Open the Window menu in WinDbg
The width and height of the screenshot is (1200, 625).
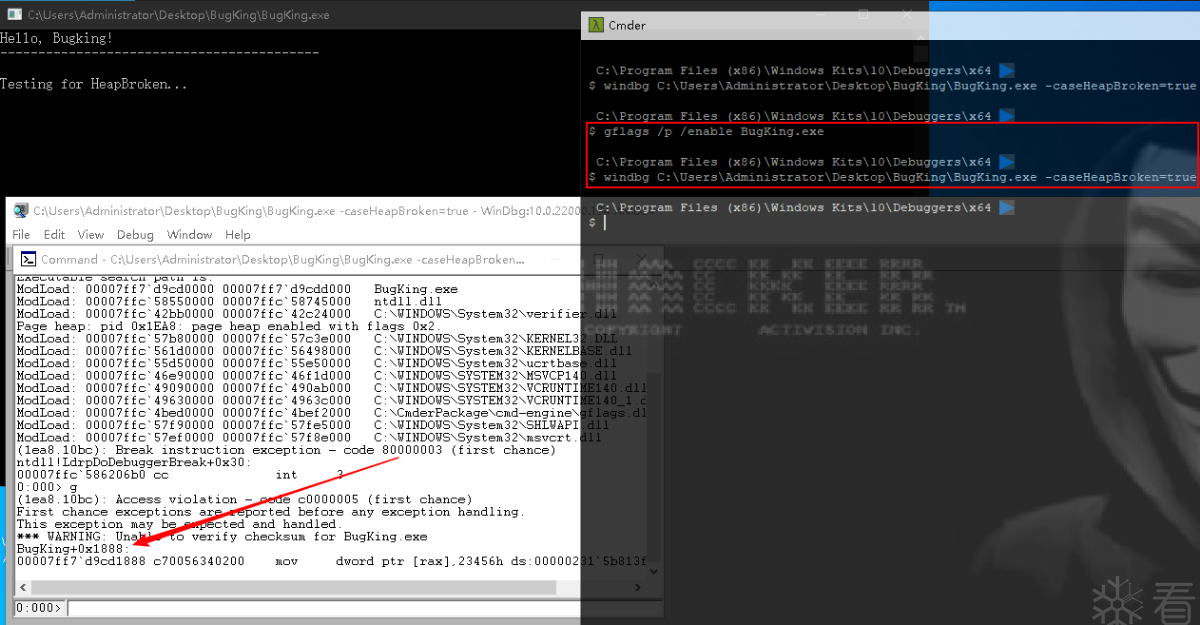(x=189, y=235)
